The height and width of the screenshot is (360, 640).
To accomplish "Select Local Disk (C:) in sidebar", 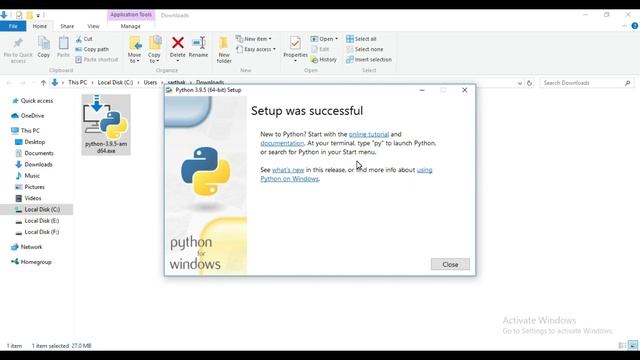I will click(38, 209).
